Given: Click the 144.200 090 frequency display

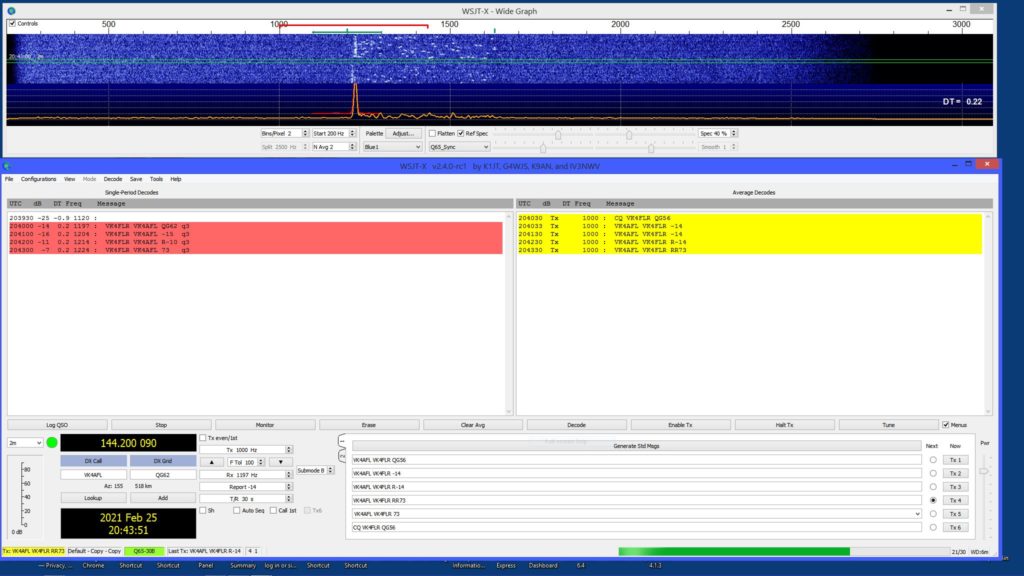Looking at the screenshot, I should (x=128, y=443).
